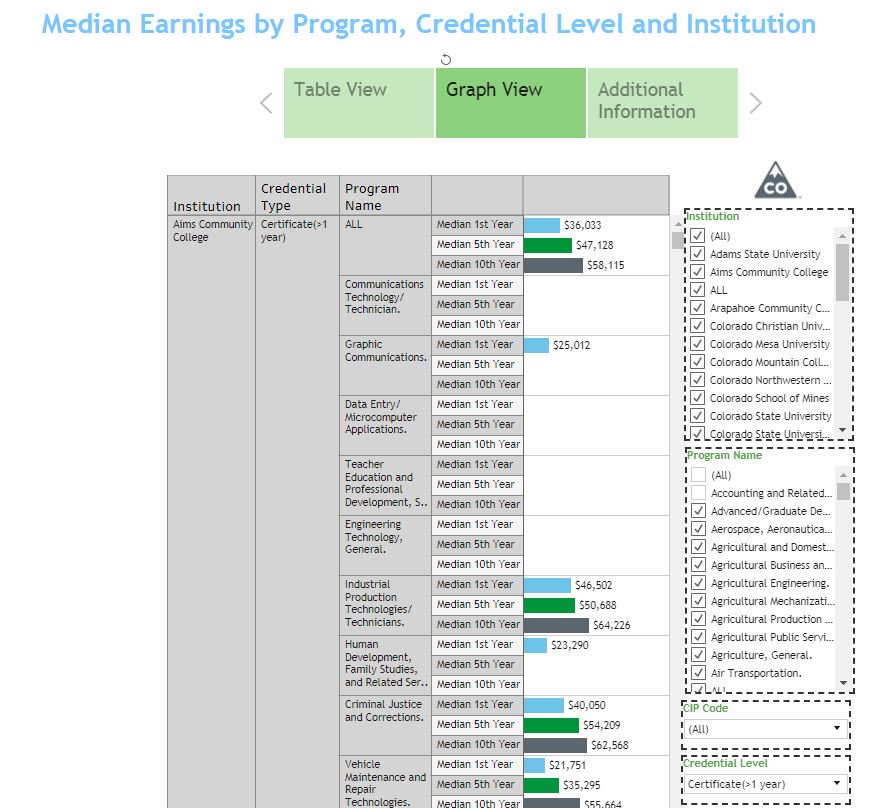Screen dimensions: 876x808
Task: Uncheck Colorado School of Mines
Action: 697,398
